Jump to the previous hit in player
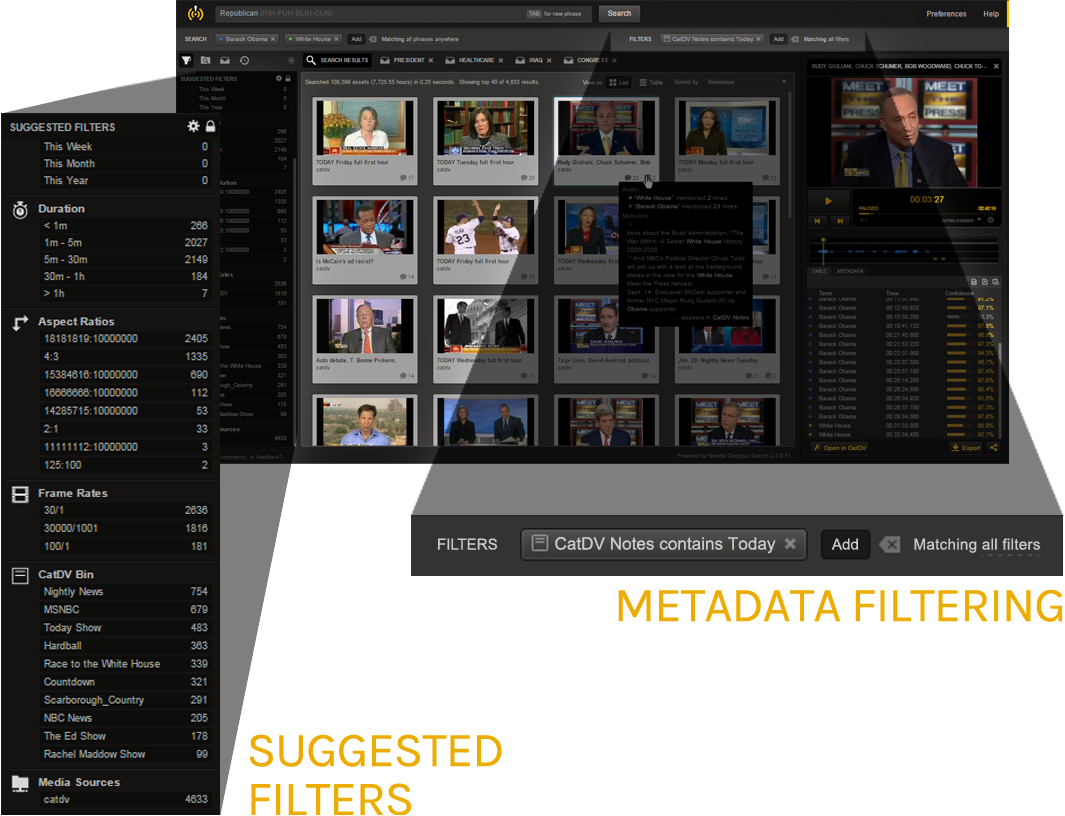The width and height of the screenshot is (1065, 816). [x=817, y=221]
